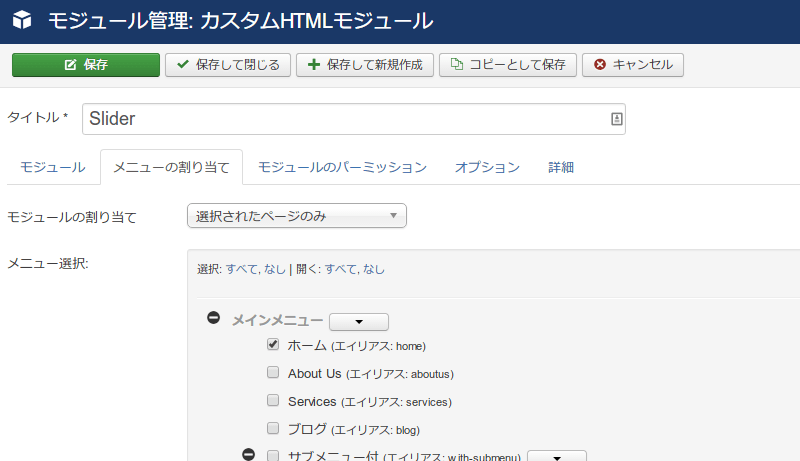Screen dimensions: 800x461
Task: Click 保存して閉じる button
Action: tap(228, 65)
